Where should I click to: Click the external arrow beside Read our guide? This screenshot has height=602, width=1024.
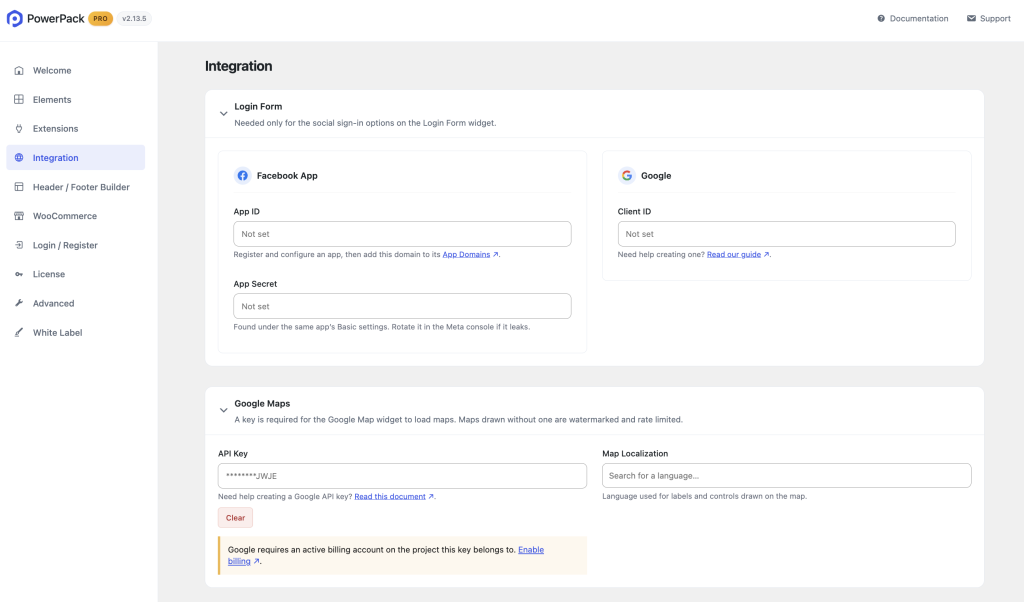click(x=767, y=255)
